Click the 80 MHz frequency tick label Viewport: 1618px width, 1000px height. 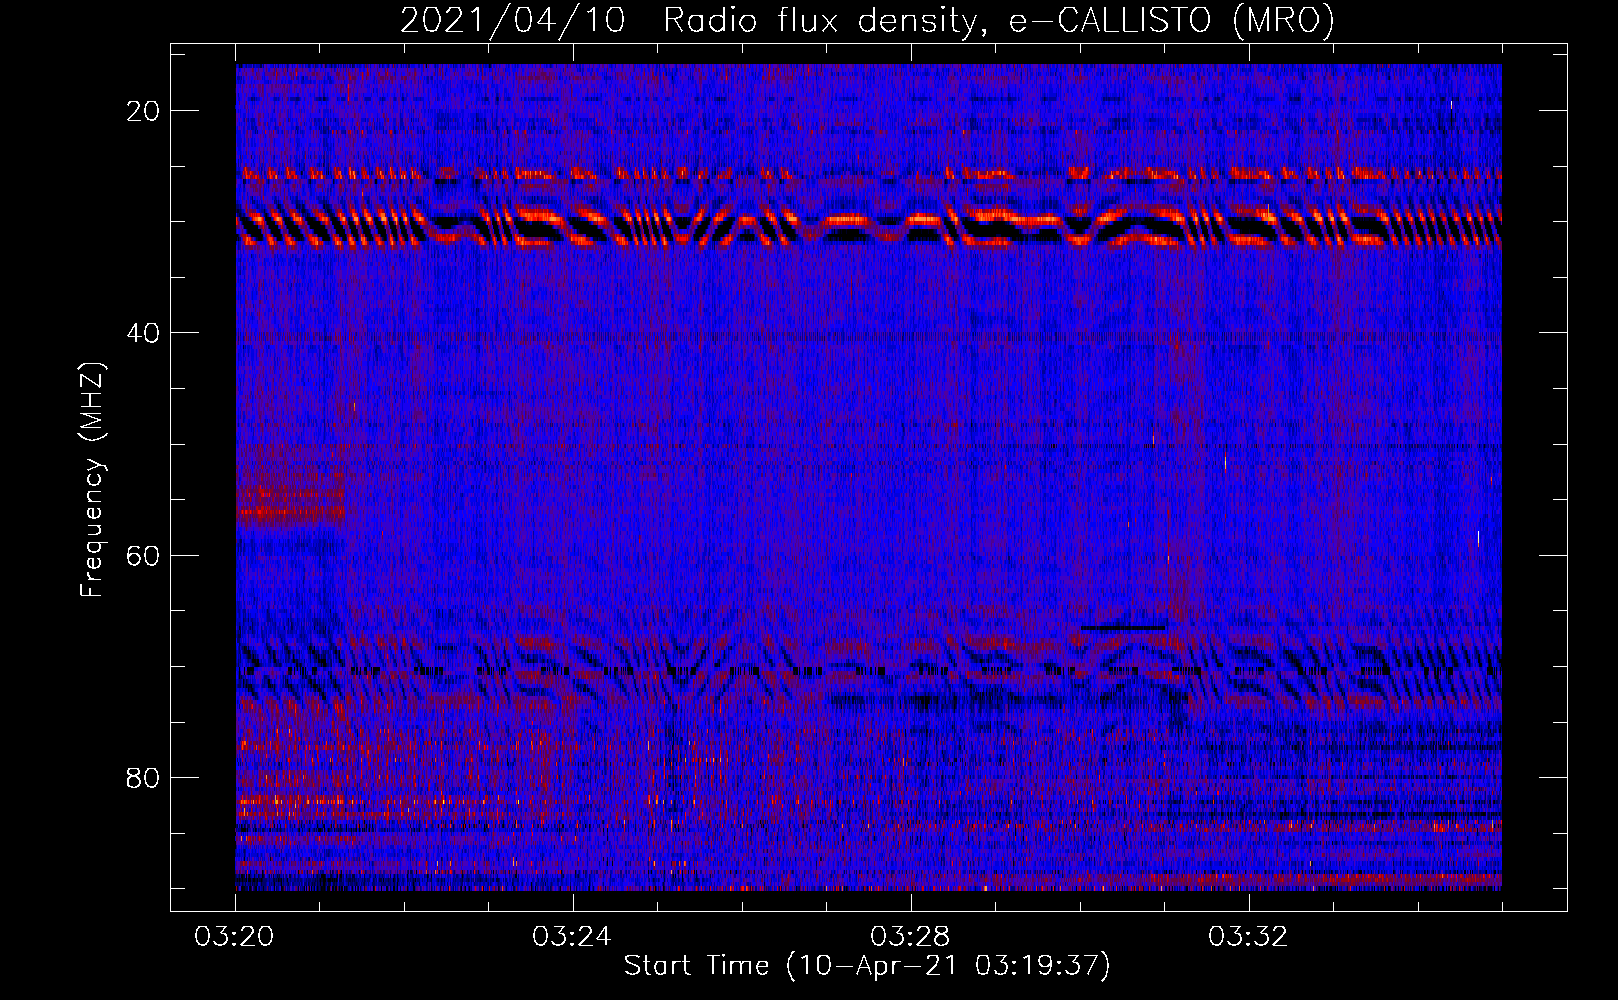[x=143, y=778]
